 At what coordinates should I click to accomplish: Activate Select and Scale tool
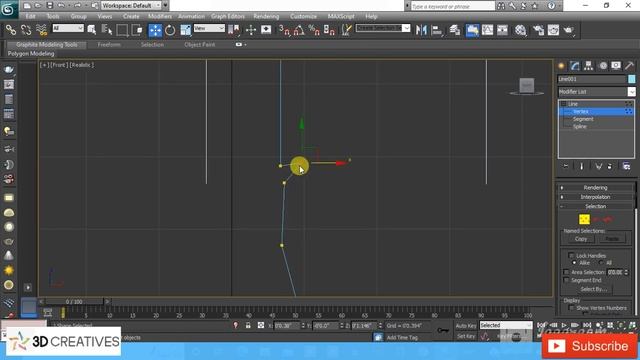pos(185,30)
